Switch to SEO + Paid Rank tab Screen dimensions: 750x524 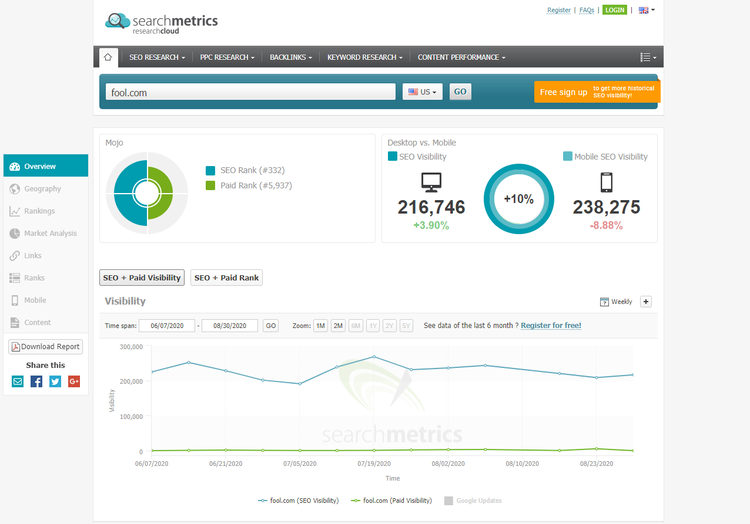tap(226, 278)
